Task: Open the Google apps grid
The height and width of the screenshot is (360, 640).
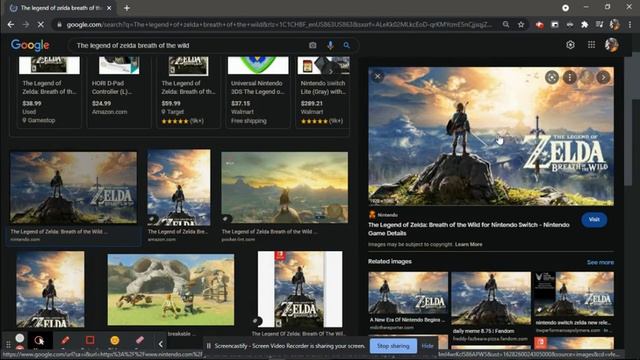Action: [591, 45]
